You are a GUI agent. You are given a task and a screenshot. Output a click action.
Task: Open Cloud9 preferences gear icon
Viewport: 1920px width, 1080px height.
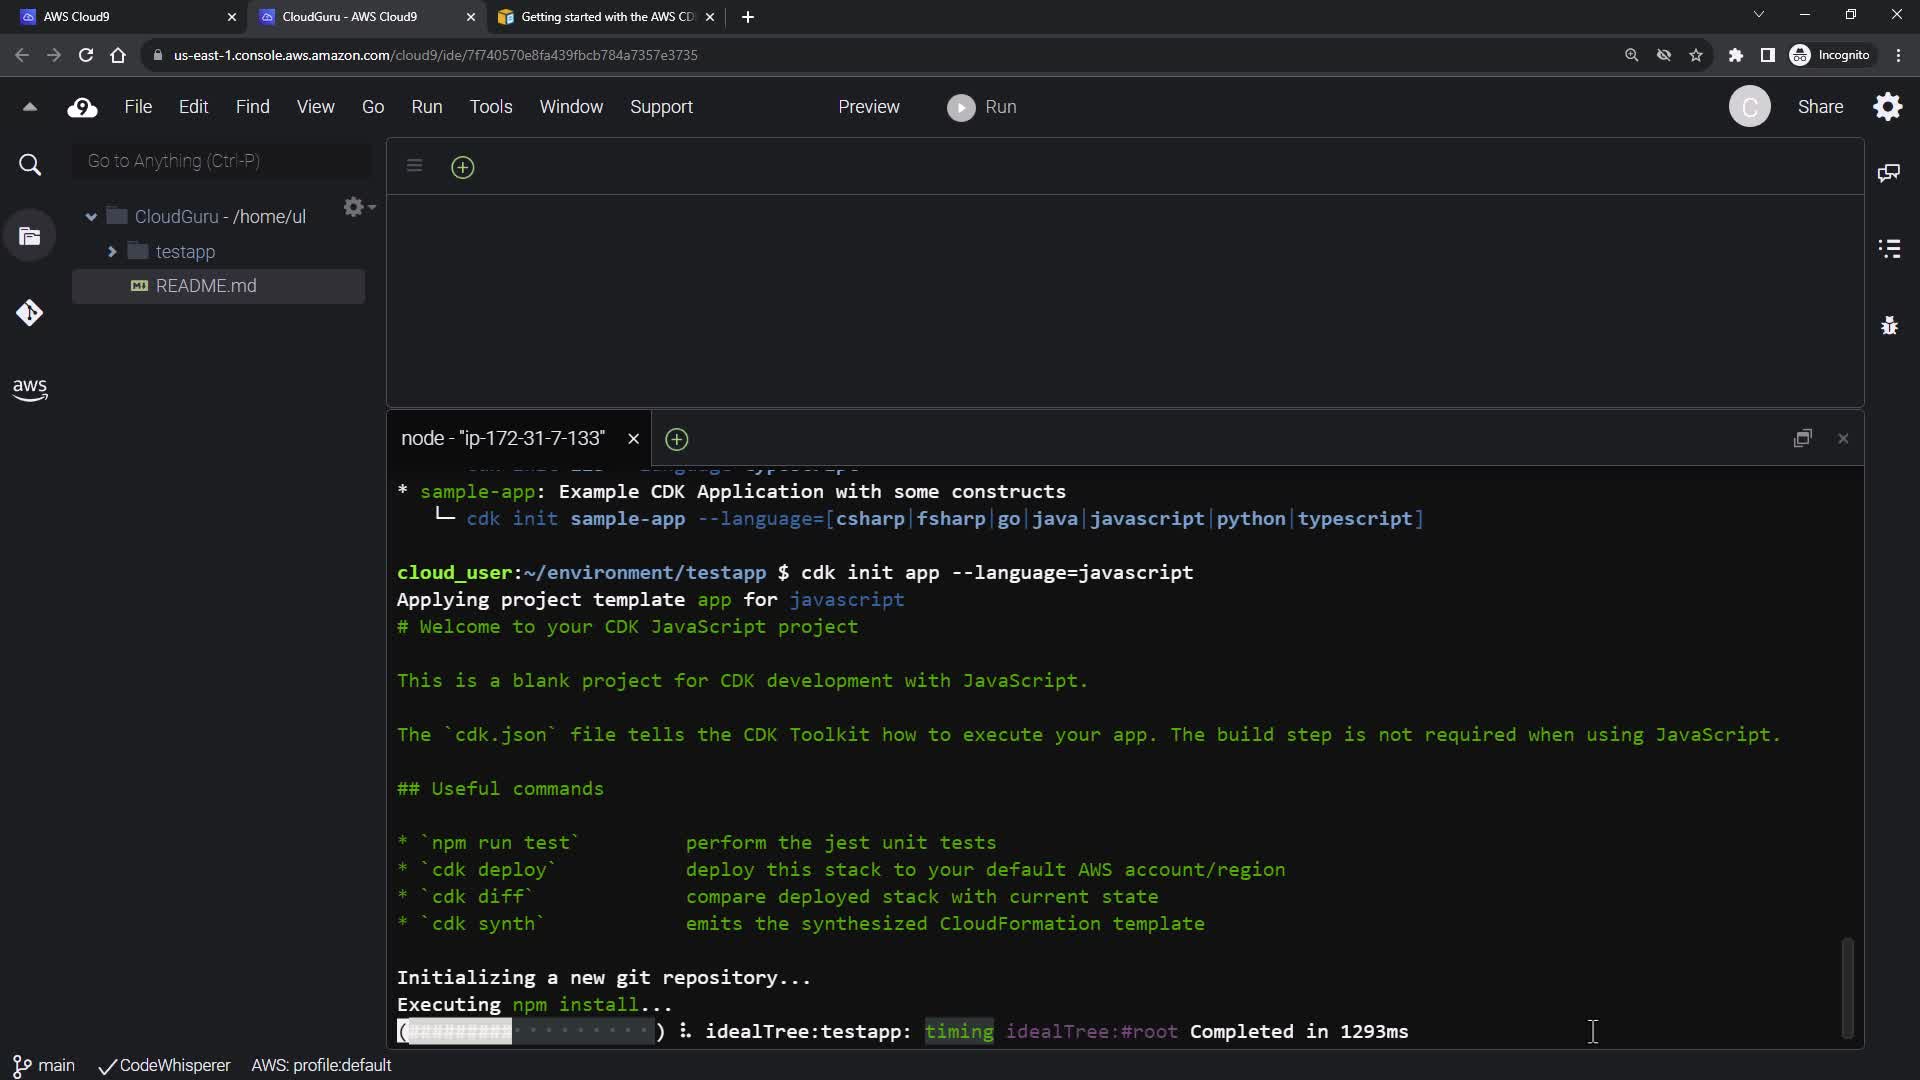point(1887,107)
